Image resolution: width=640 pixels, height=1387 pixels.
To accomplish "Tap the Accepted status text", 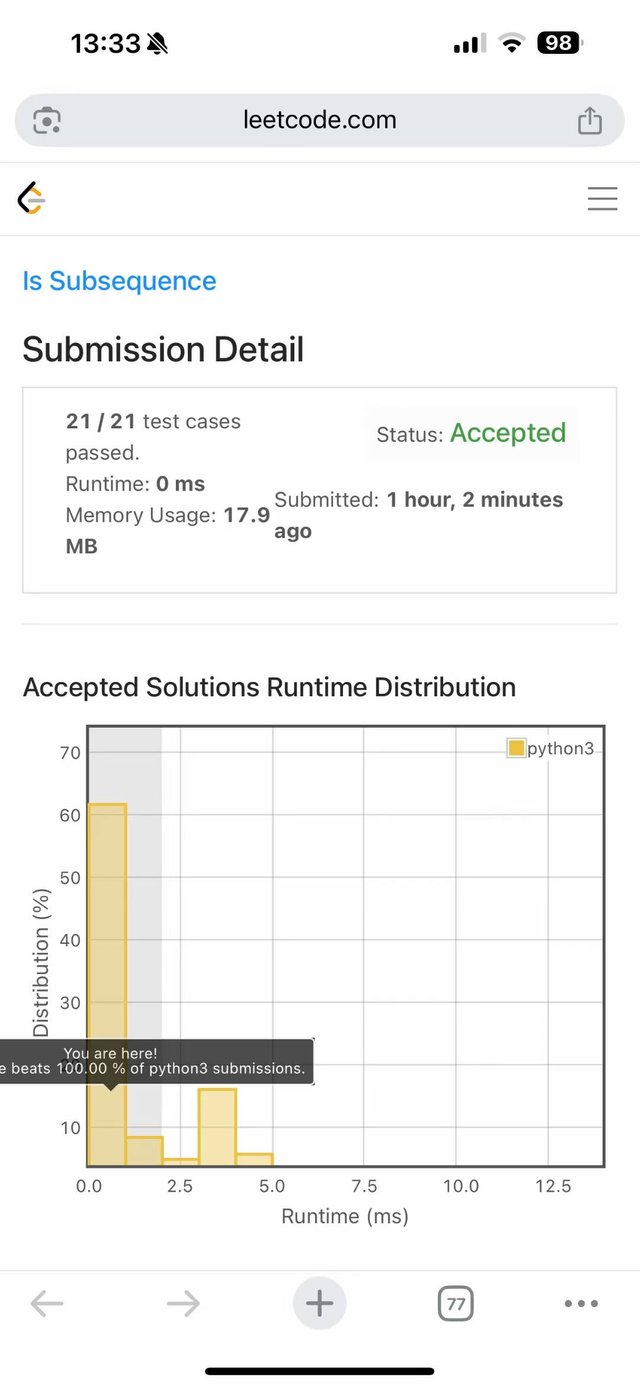I will [507, 433].
